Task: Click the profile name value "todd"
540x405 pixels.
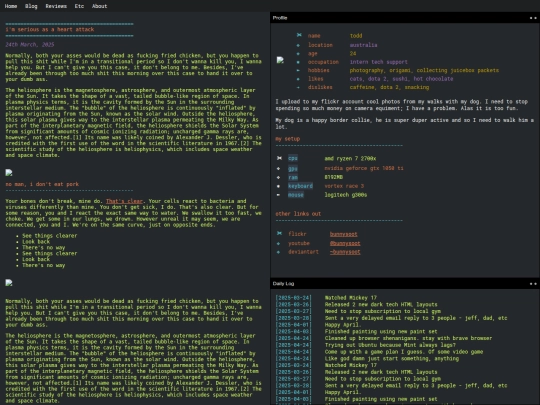Action: point(356,35)
